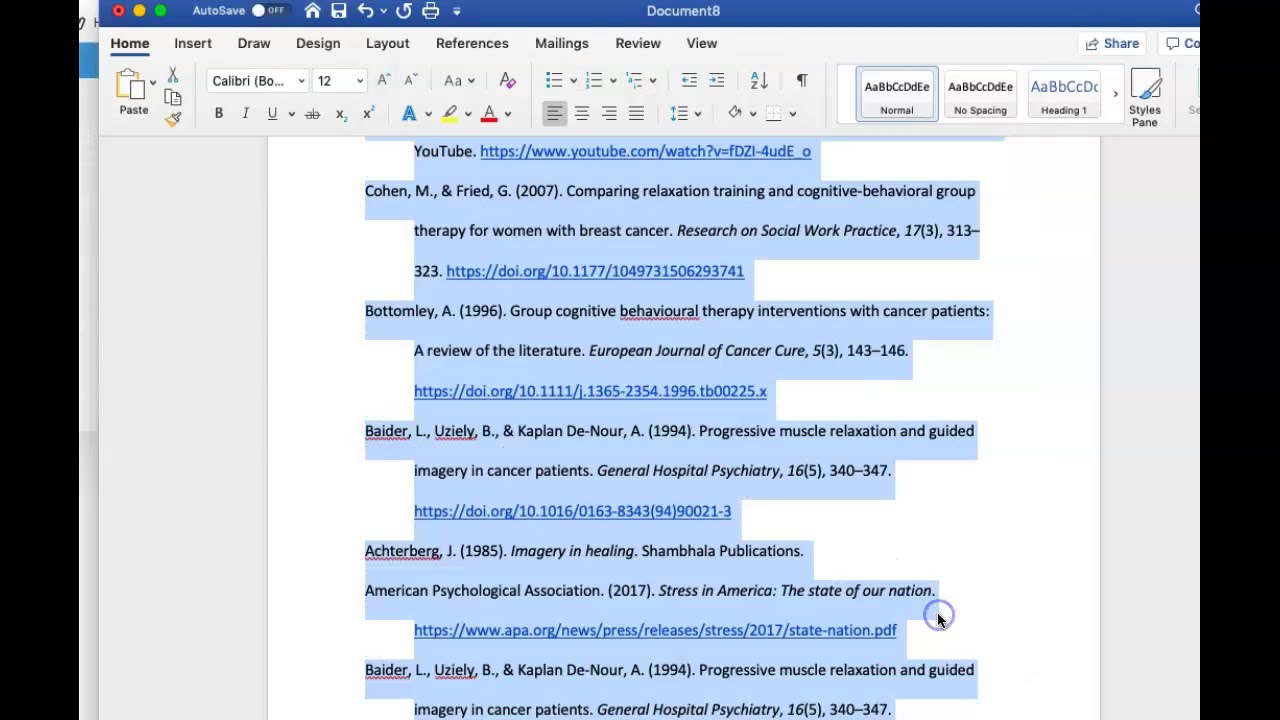This screenshot has height=720, width=1280.
Task: Switch to the Insert tab
Action: (x=193, y=43)
